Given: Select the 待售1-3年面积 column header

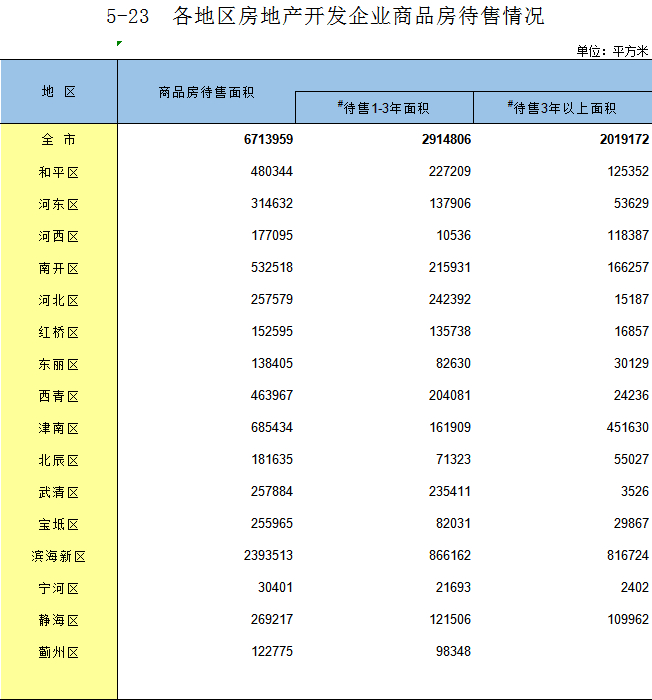Looking at the screenshot, I should coord(384,108).
